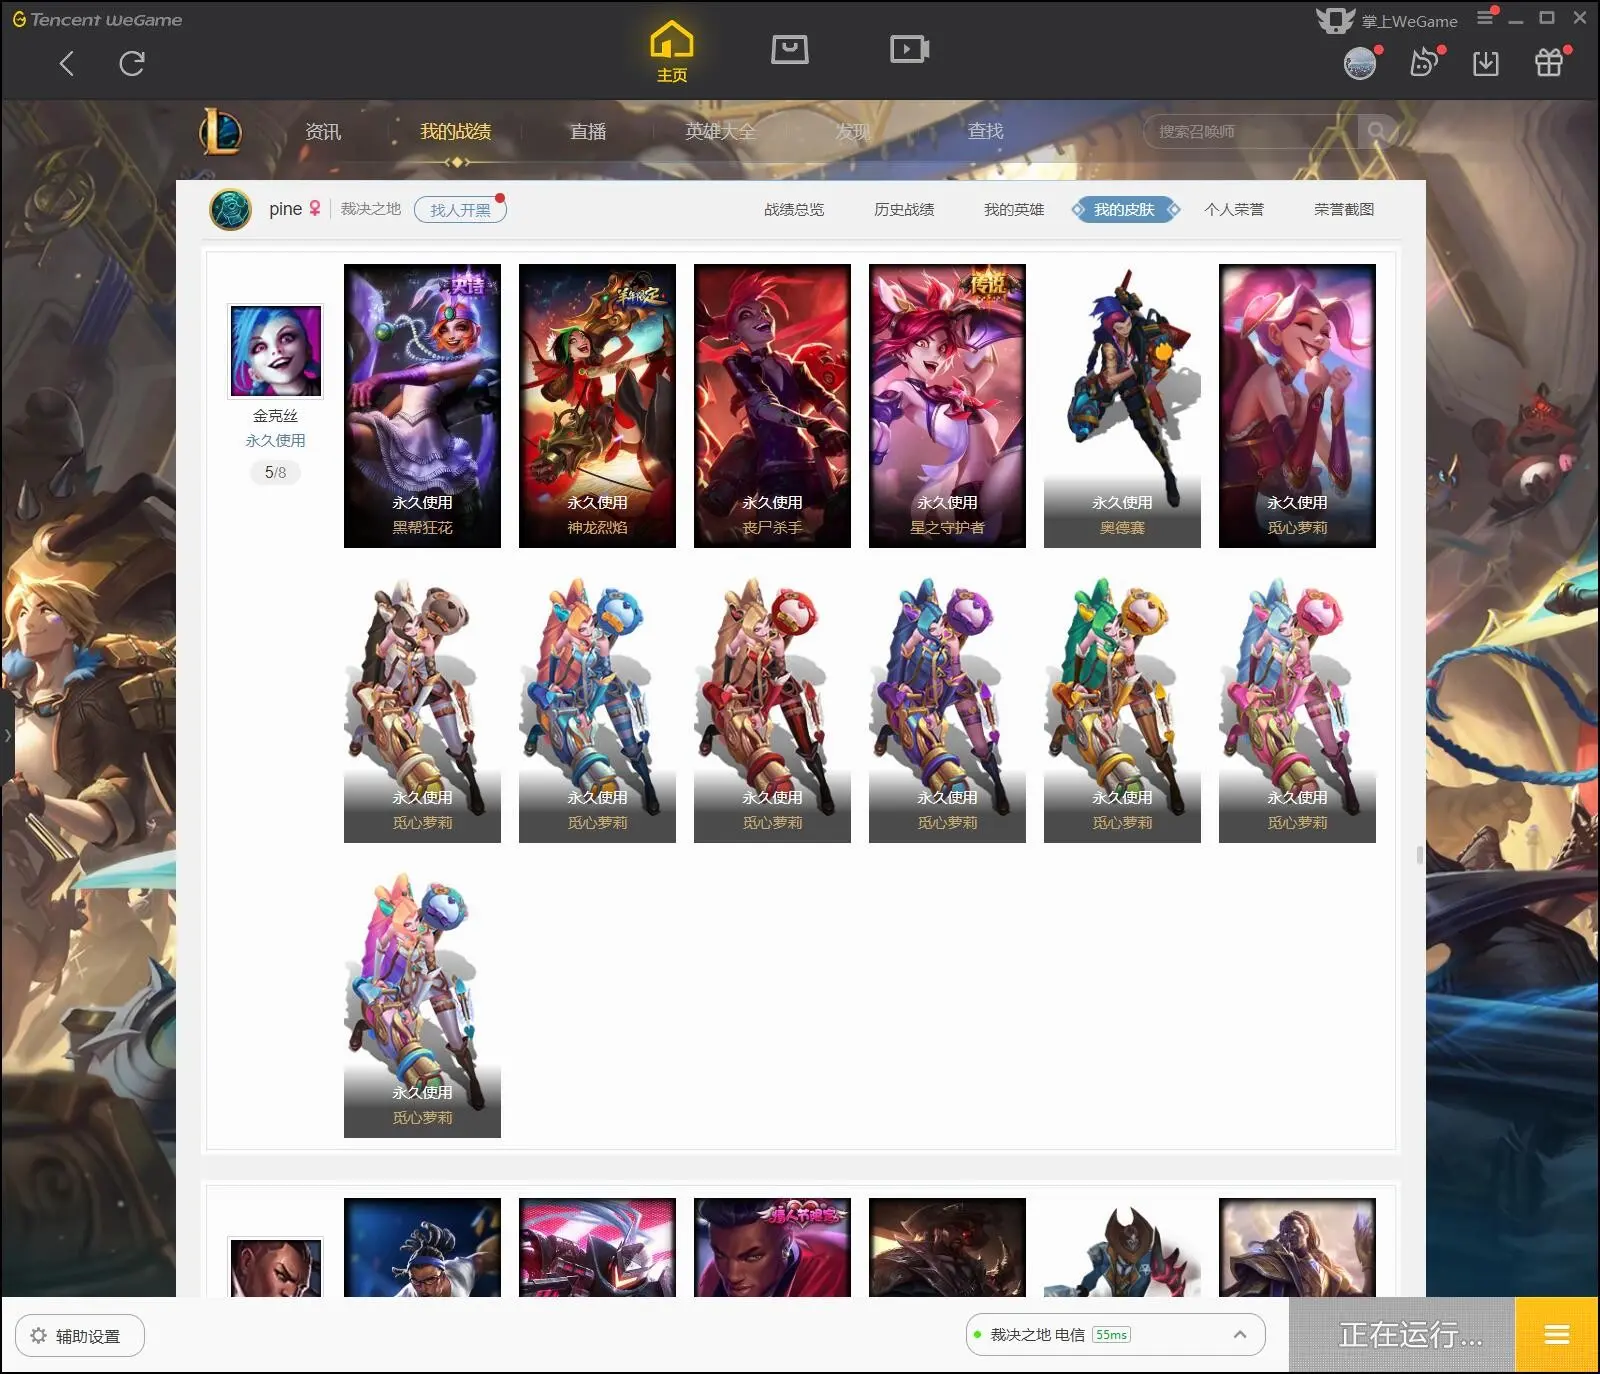Open the 我的英雄 sub-tab
This screenshot has width=1600, height=1374.
[x=1014, y=209]
